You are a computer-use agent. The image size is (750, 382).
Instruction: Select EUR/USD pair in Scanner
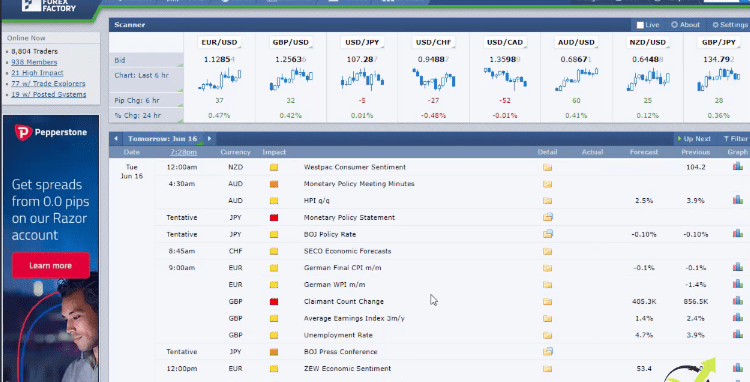pyautogui.click(x=219, y=43)
